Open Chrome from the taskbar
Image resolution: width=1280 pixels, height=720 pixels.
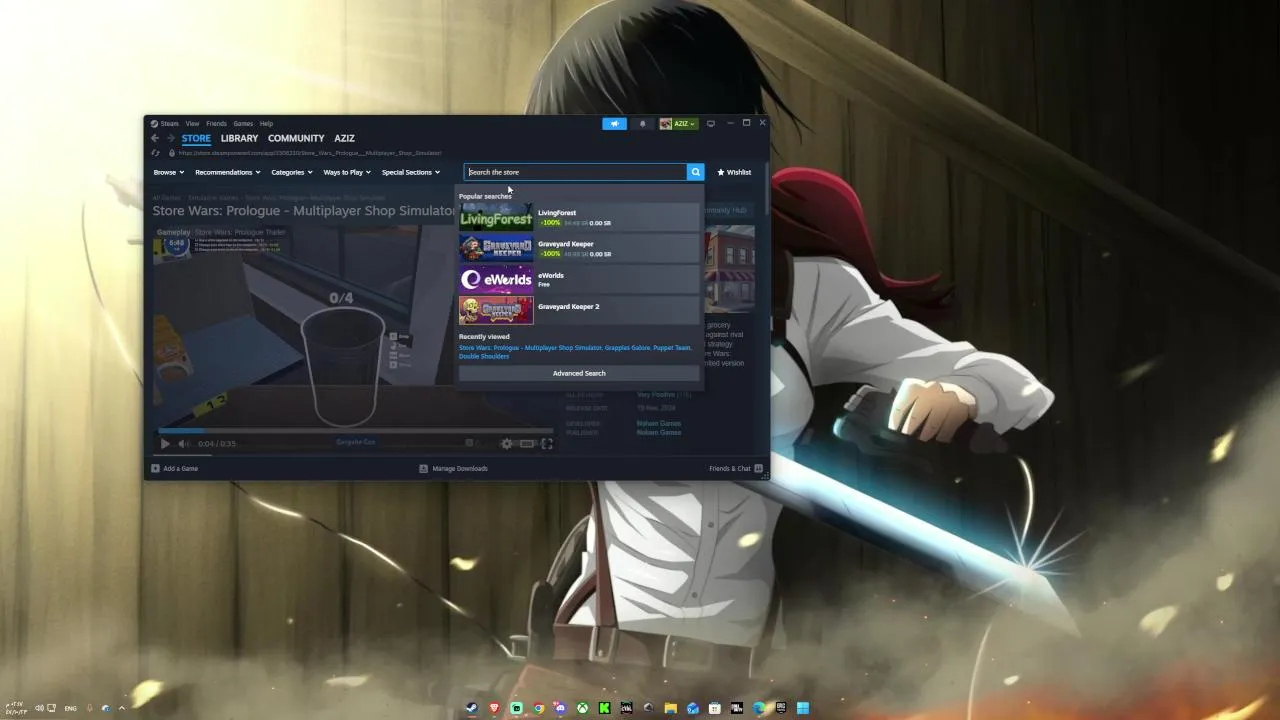pyautogui.click(x=538, y=708)
